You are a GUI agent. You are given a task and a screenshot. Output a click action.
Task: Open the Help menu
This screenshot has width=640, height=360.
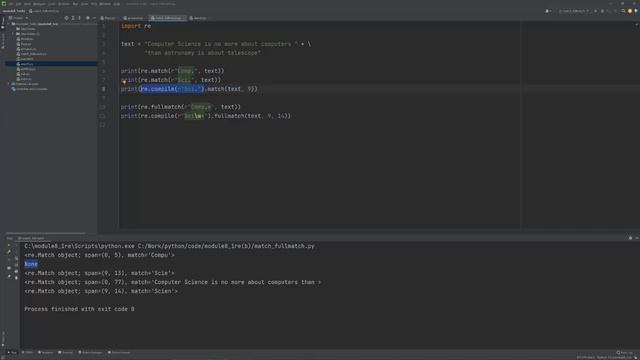(117, 4)
